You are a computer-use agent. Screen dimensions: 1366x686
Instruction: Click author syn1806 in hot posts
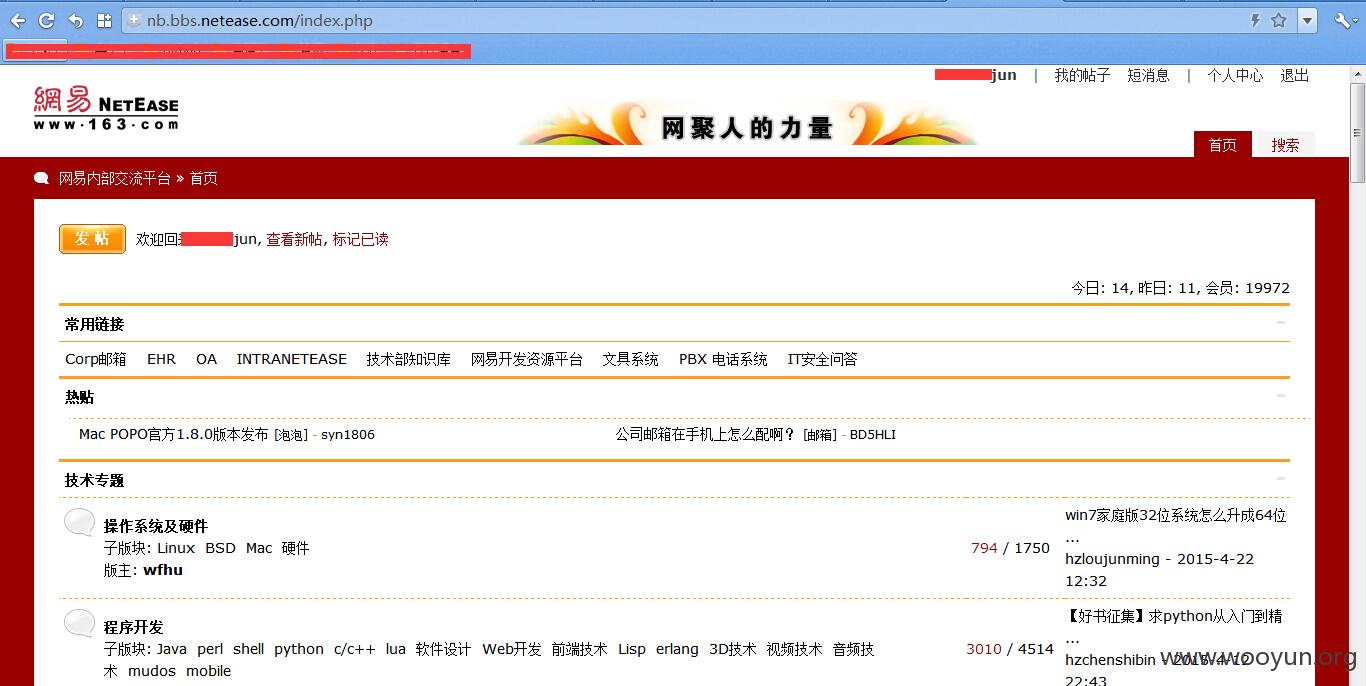pos(348,434)
